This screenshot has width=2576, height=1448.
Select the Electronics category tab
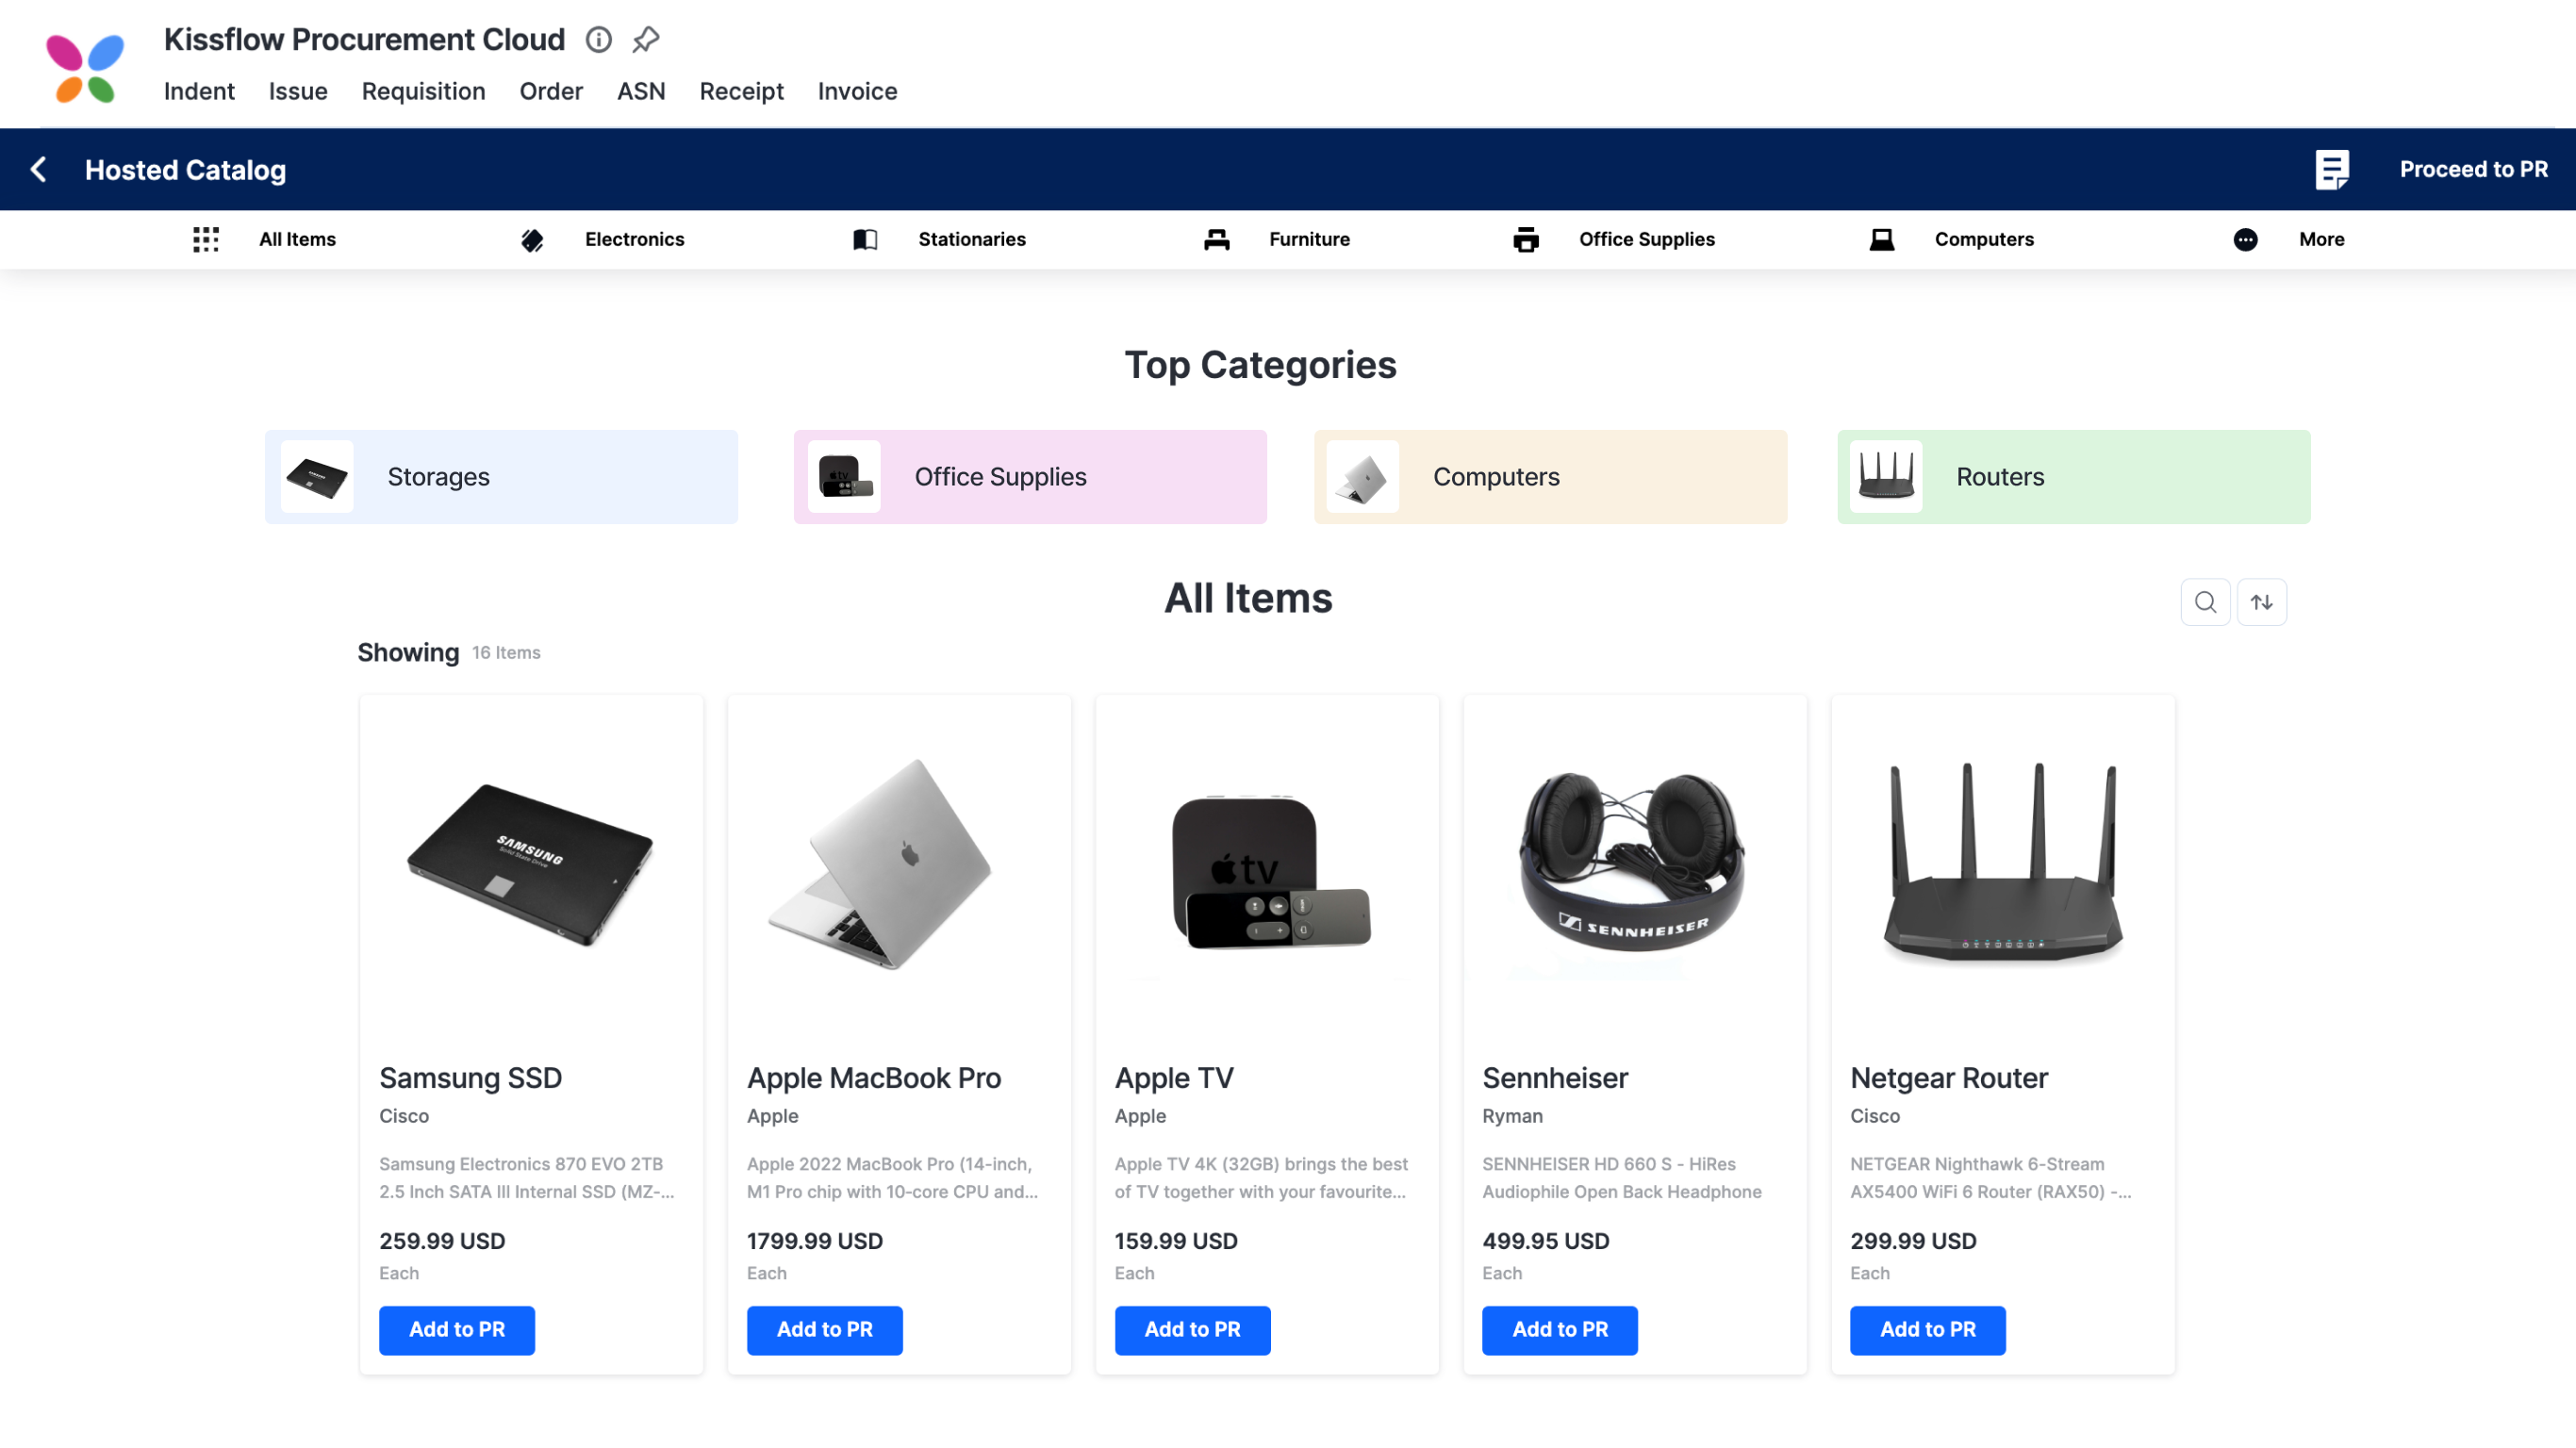pyautogui.click(x=635, y=239)
